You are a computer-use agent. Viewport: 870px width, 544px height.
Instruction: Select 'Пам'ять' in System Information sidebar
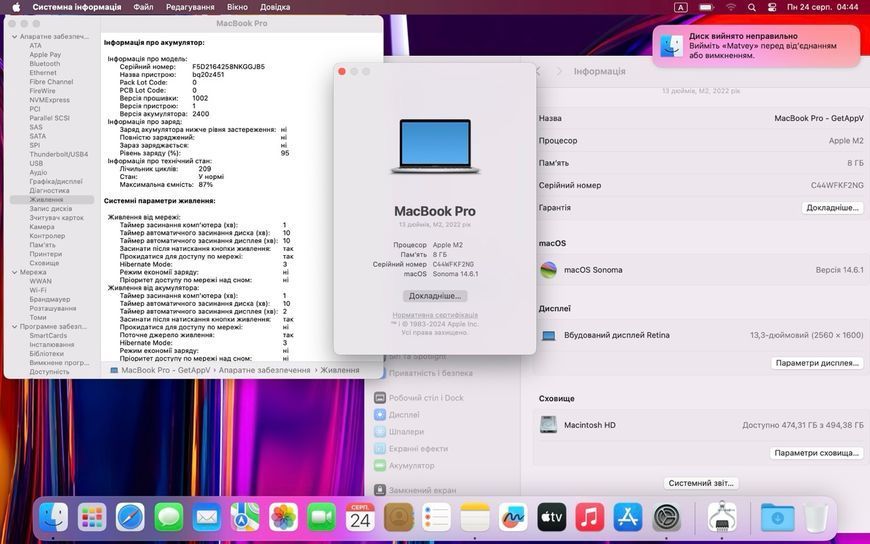coord(43,245)
